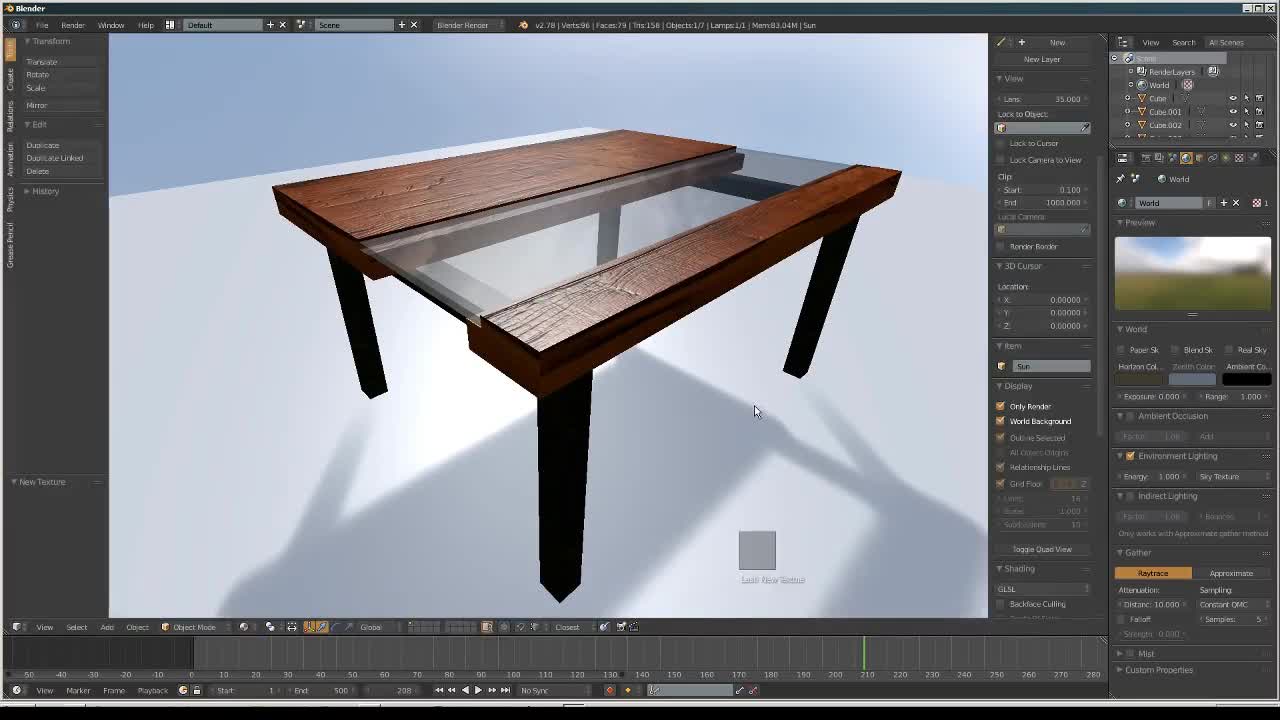Enable Lock Camera to View checkbox

[1001, 159]
